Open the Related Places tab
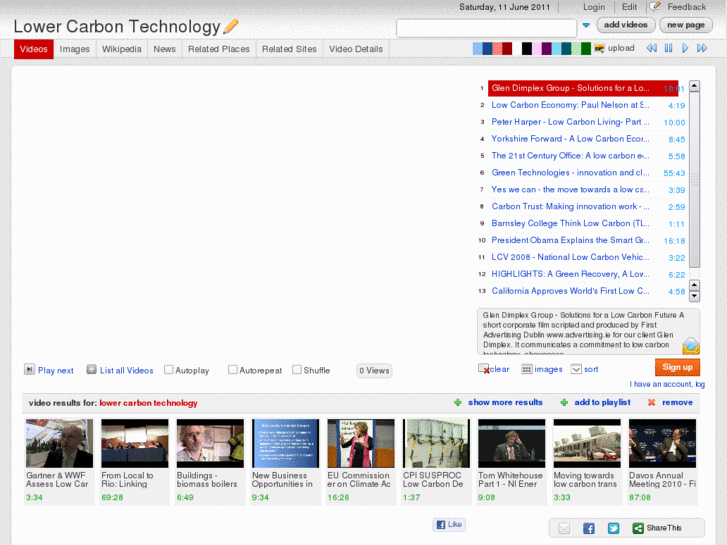The width and height of the screenshot is (727, 545). tap(219, 49)
